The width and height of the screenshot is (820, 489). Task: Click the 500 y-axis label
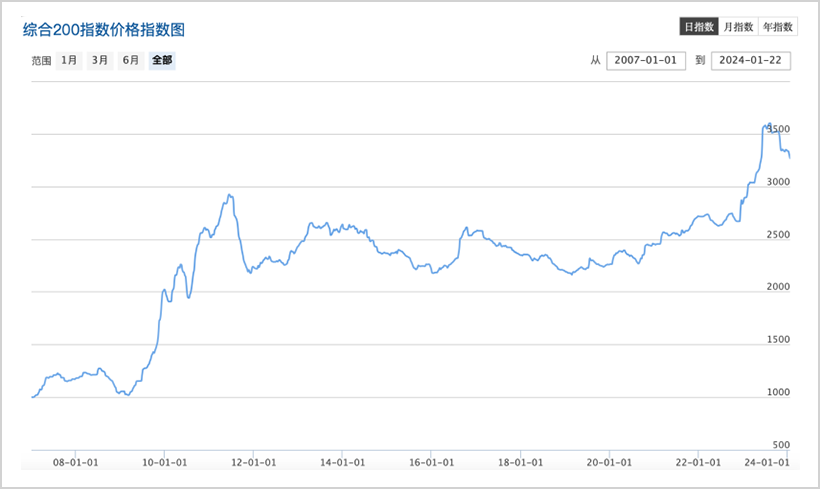(x=781, y=445)
